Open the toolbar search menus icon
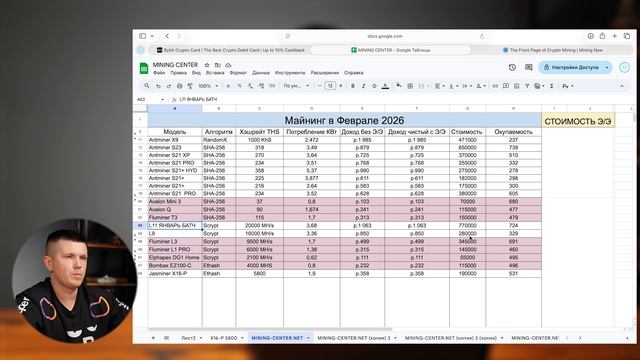 147,86
